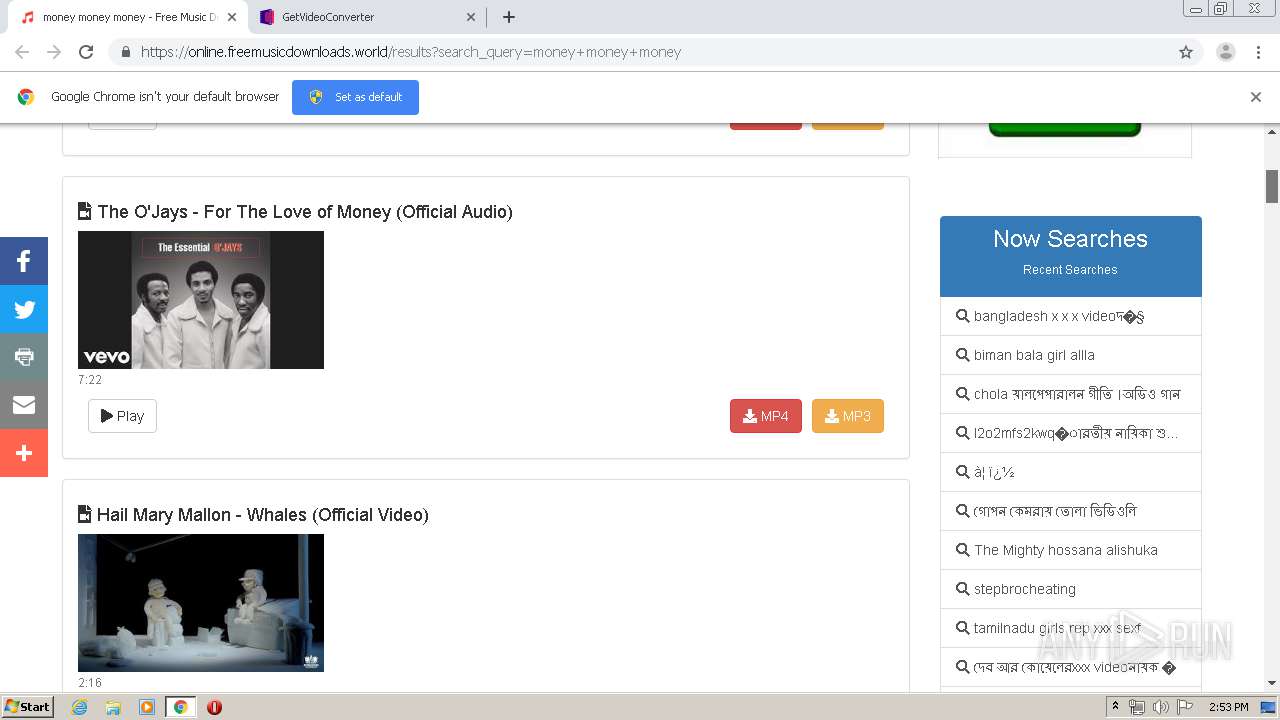
Task: Click the green button in sidebar ad
Action: (1065, 129)
